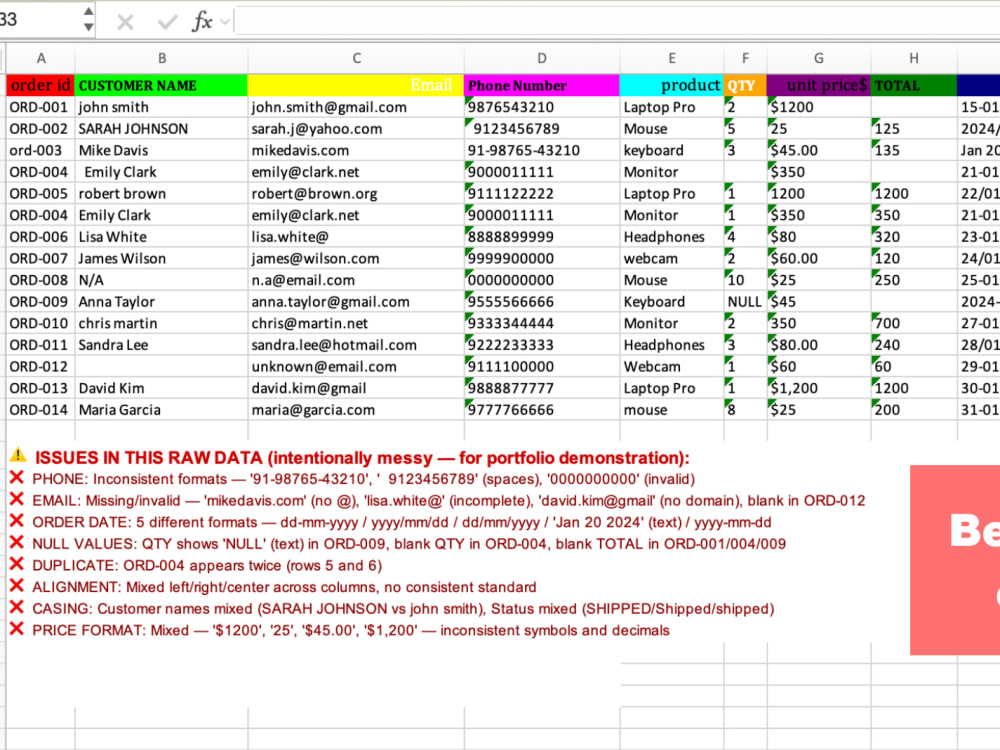This screenshot has height=750, width=1000.
Task: Select column F header
Action: (x=745, y=58)
